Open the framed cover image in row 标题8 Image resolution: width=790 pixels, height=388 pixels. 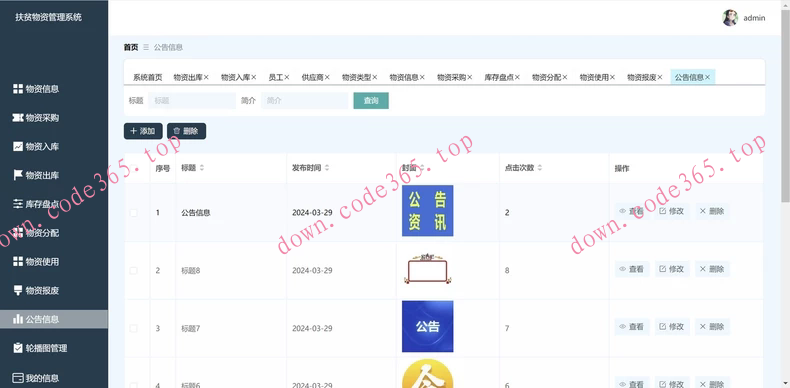click(427, 268)
